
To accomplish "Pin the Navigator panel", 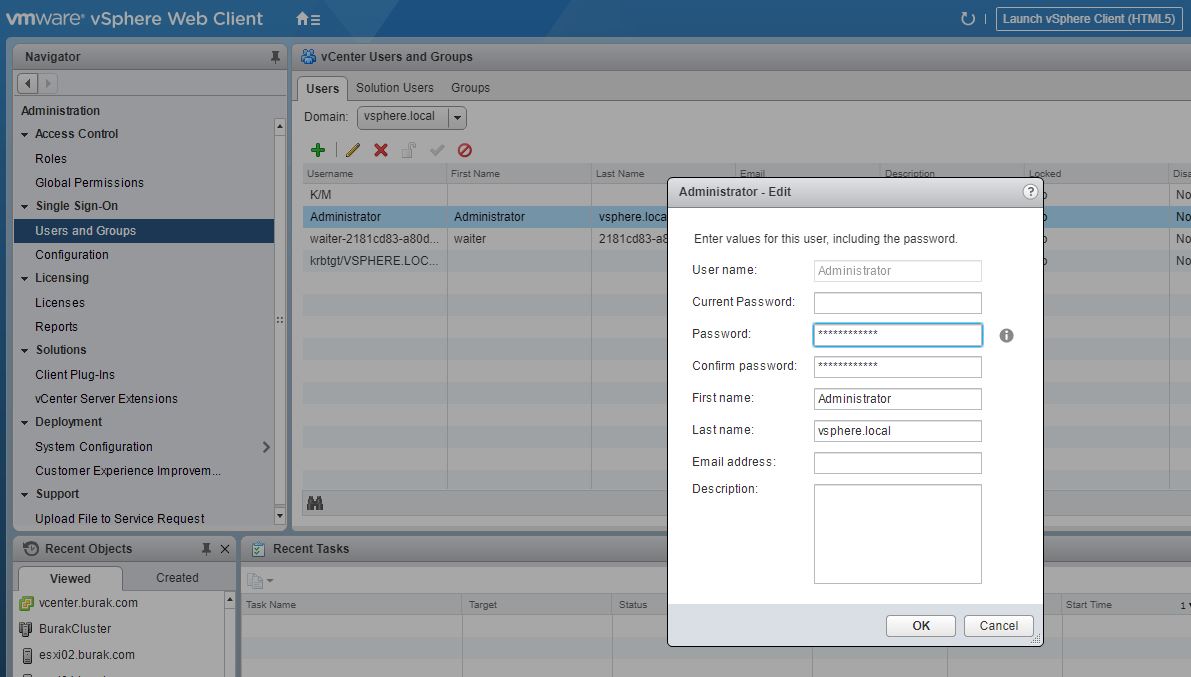I will pos(275,57).
